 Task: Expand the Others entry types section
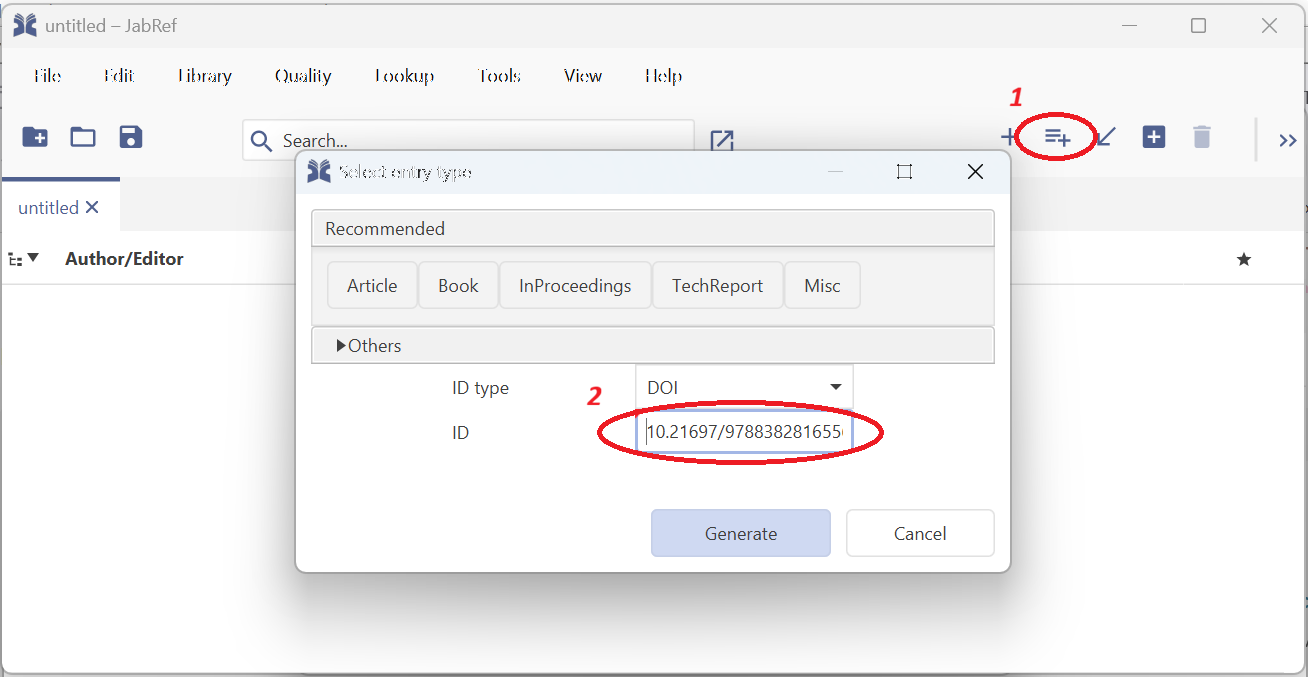pos(369,346)
